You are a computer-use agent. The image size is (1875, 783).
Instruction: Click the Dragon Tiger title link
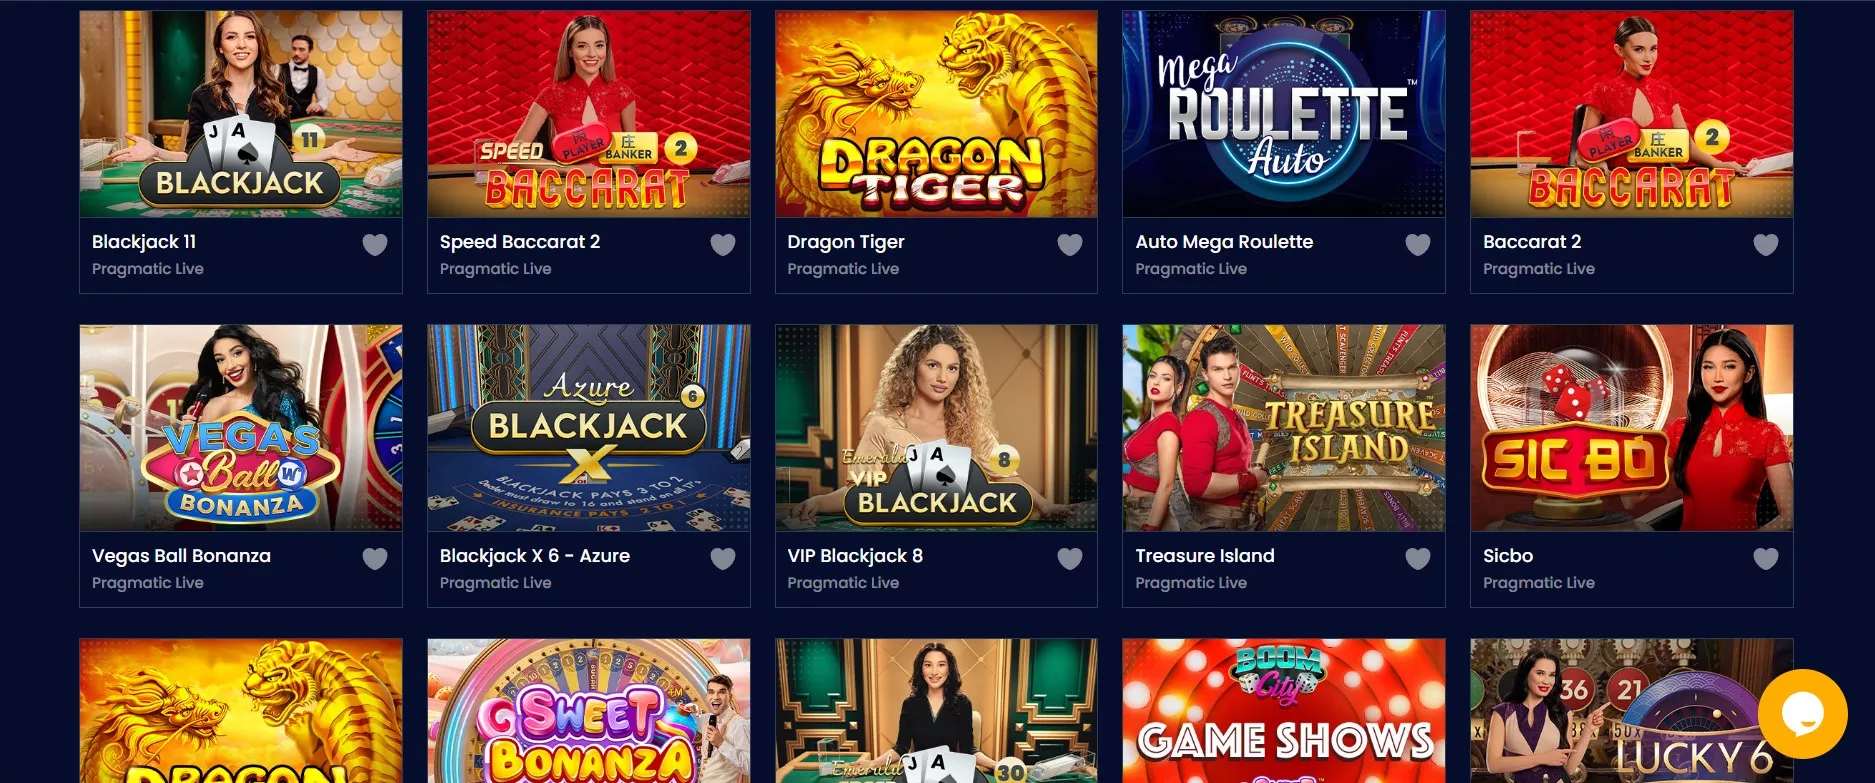[x=846, y=242]
